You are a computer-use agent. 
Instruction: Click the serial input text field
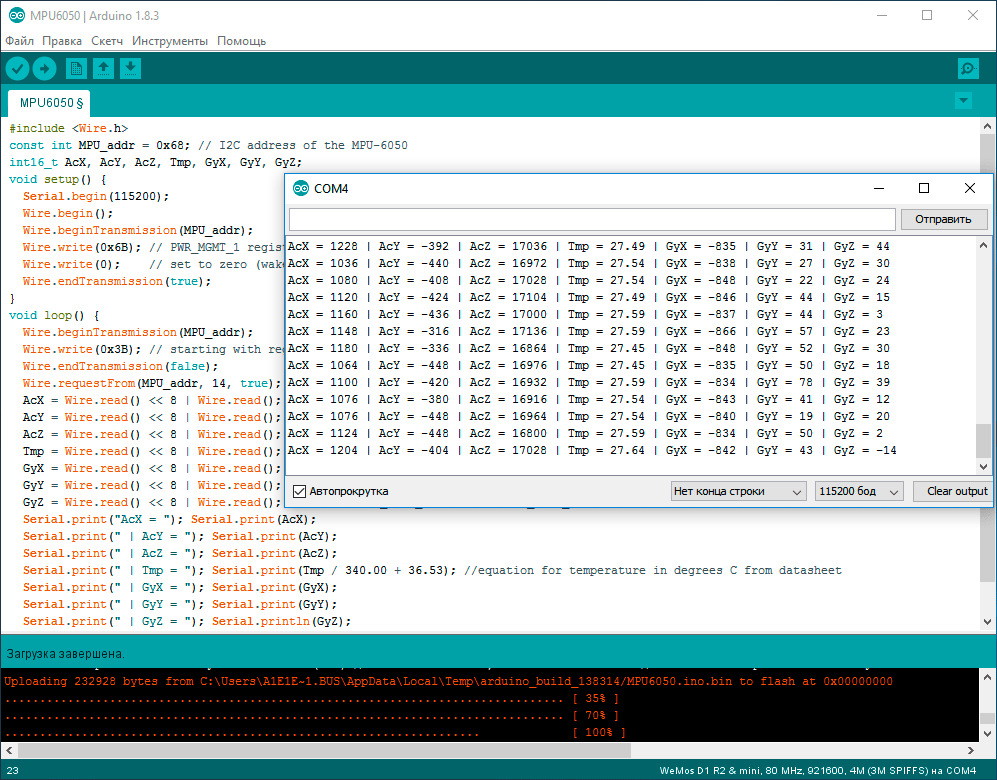pos(592,219)
